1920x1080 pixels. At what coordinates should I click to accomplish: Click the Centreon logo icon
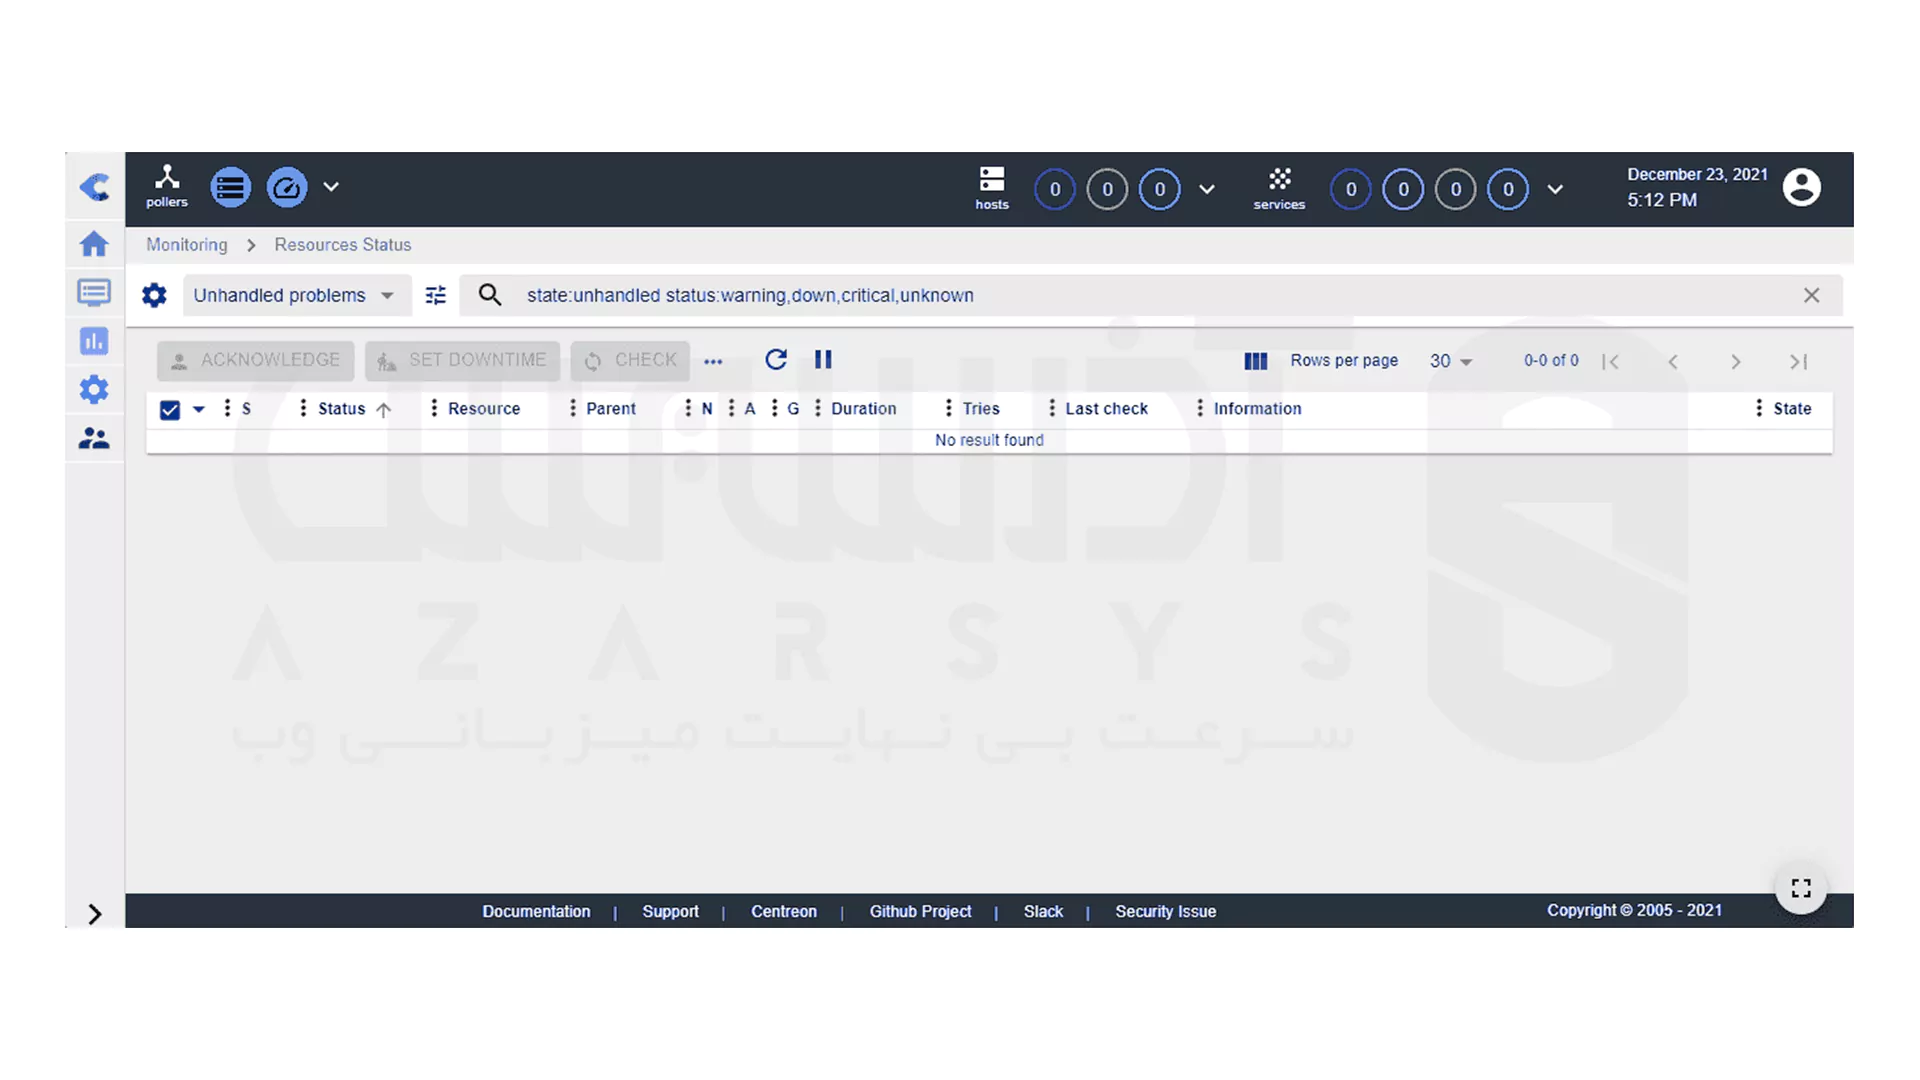coord(95,187)
